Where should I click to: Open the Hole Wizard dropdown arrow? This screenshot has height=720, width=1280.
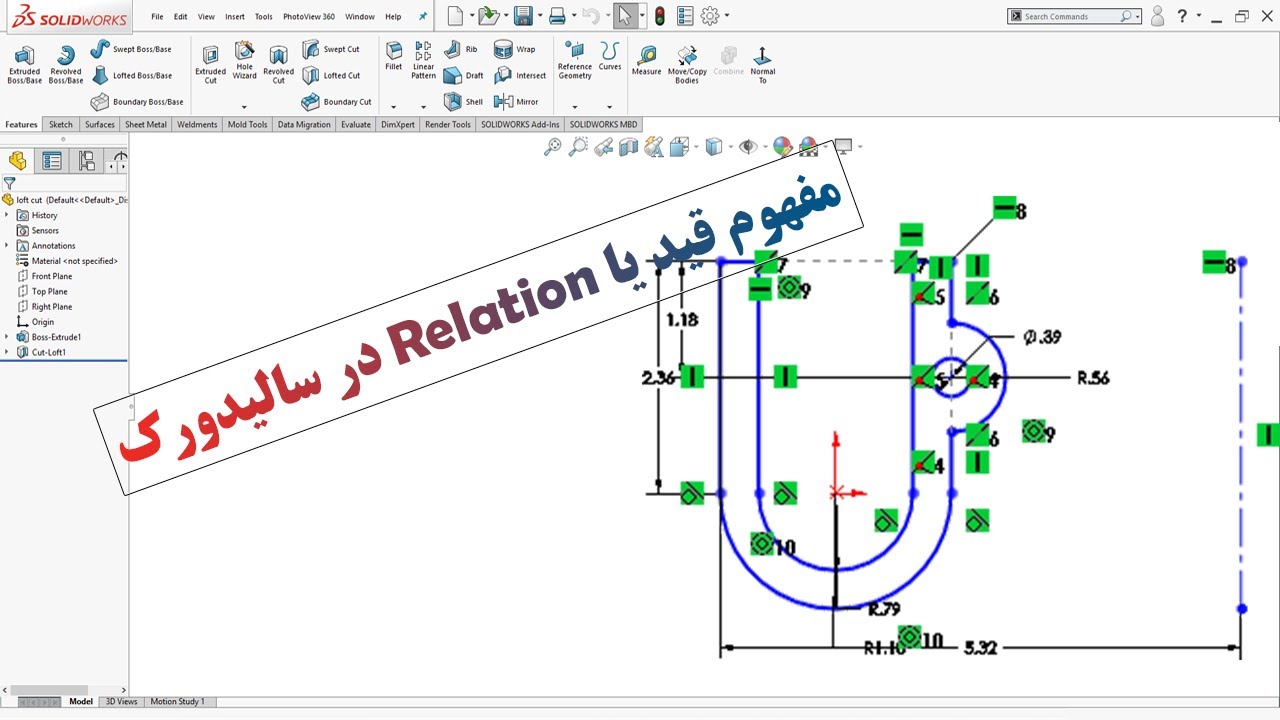[x=244, y=107]
